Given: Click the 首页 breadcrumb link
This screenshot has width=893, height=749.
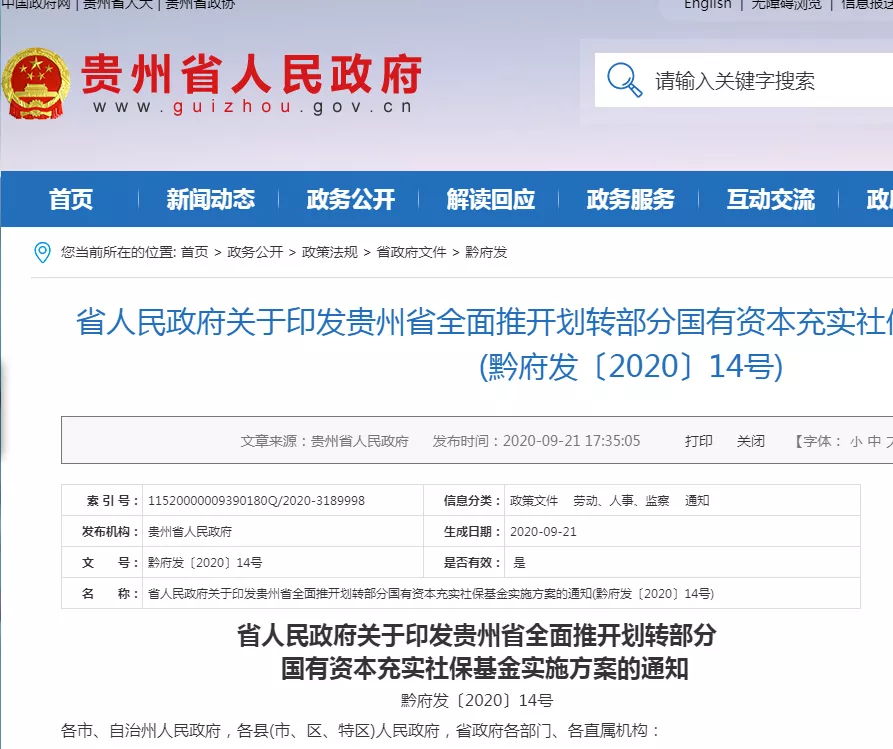Looking at the screenshot, I should (x=194, y=252).
